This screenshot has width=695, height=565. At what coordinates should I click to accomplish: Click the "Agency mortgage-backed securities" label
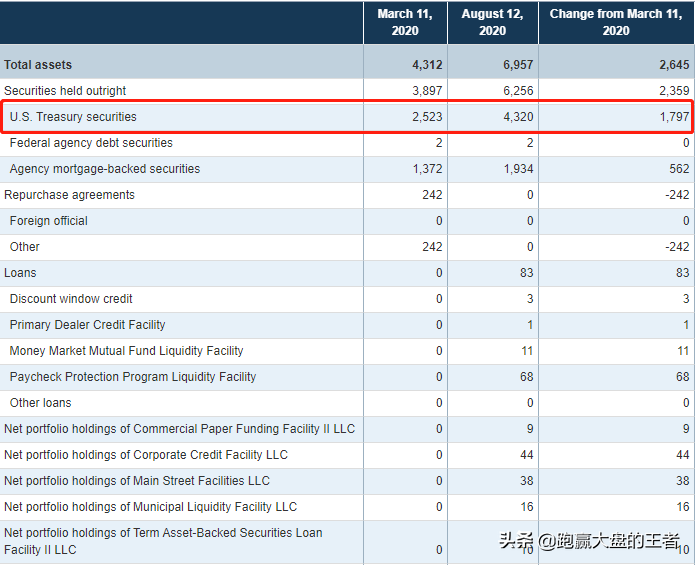pos(105,169)
